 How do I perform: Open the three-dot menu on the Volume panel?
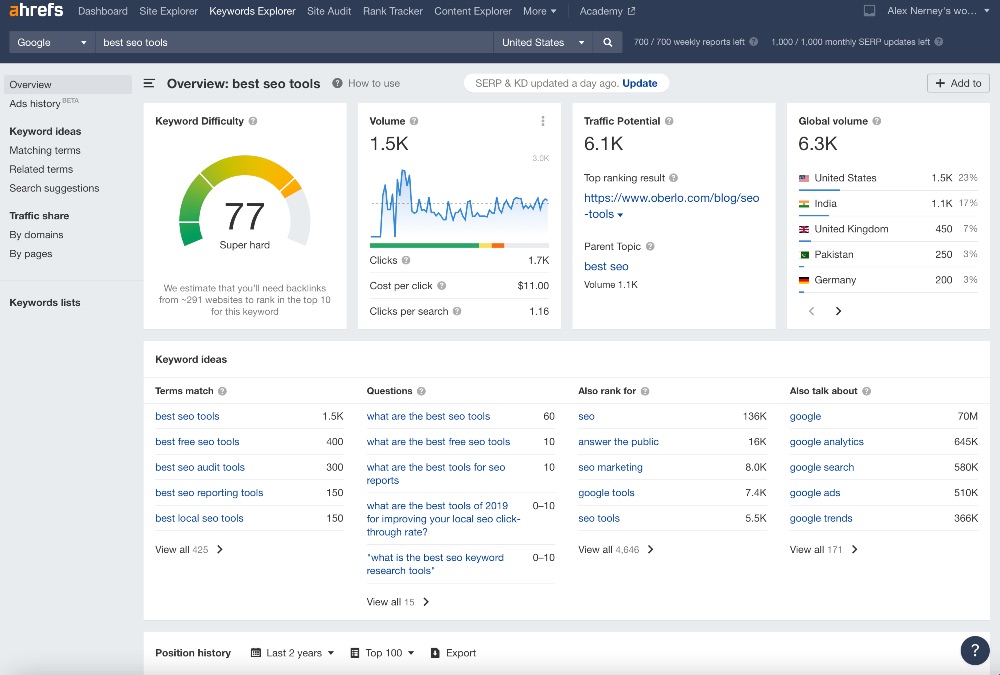[x=543, y=120]
